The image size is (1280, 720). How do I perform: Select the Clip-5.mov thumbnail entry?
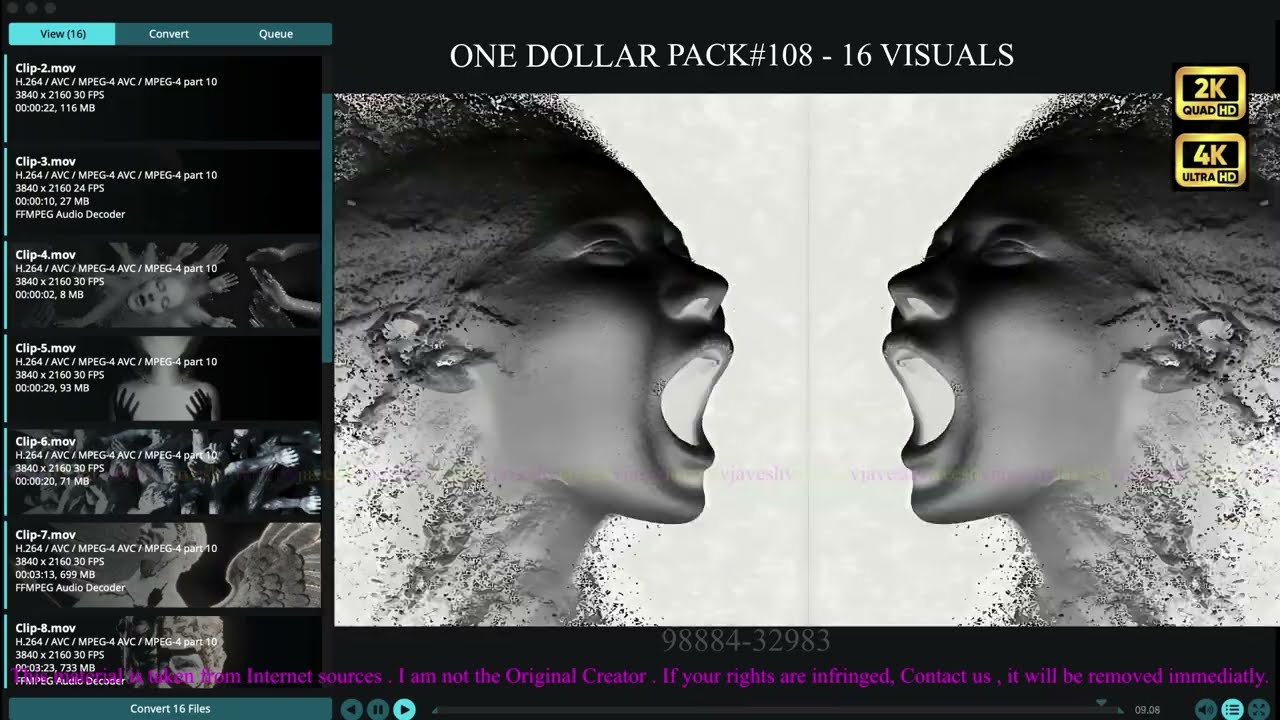[163, 378]
